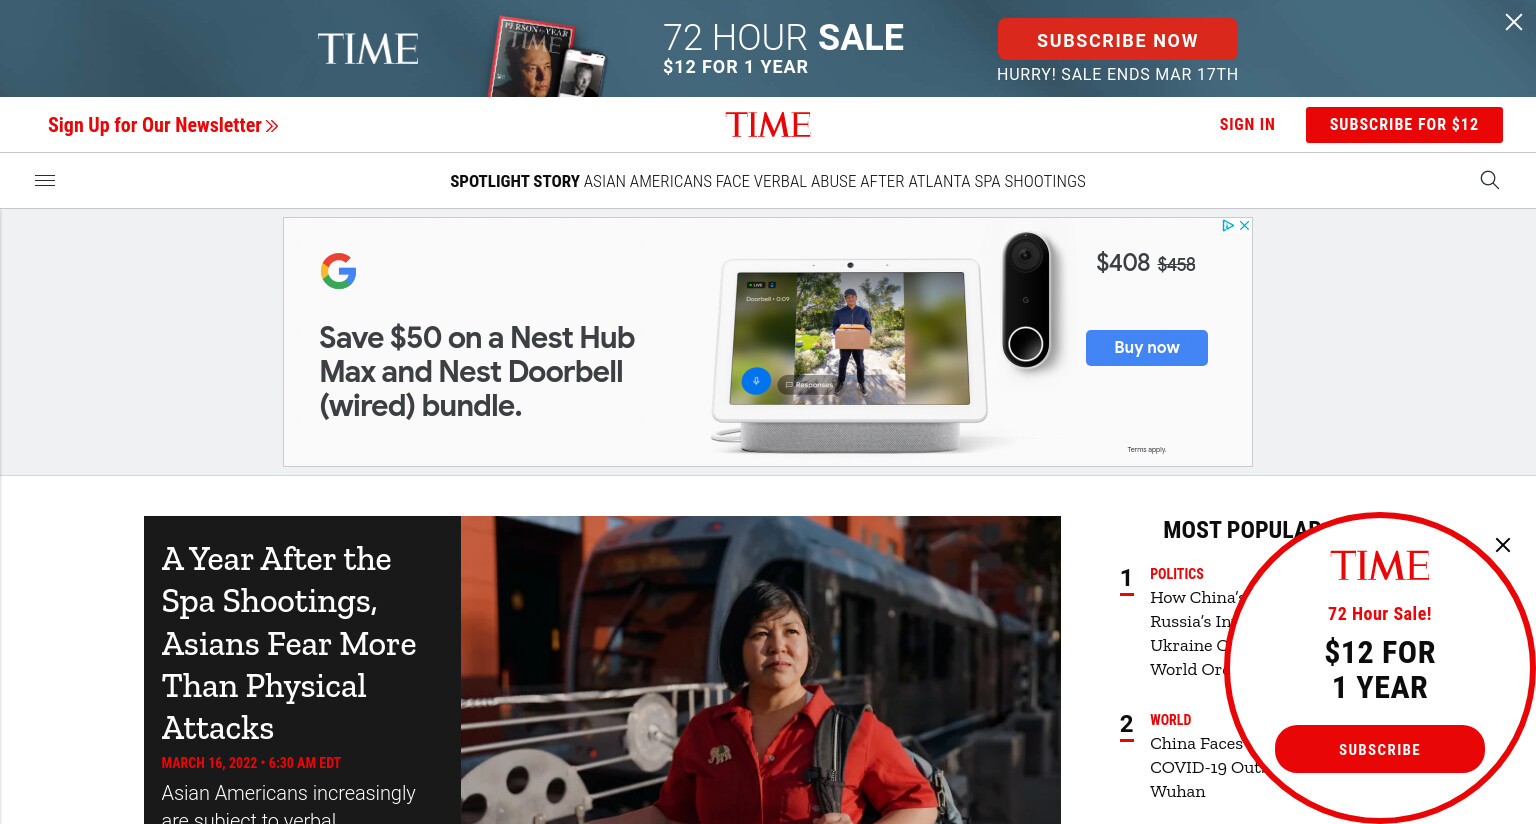Close the top sale banner
Viewport: 1536px width, 824px height.
click(x=1514, y=22)
